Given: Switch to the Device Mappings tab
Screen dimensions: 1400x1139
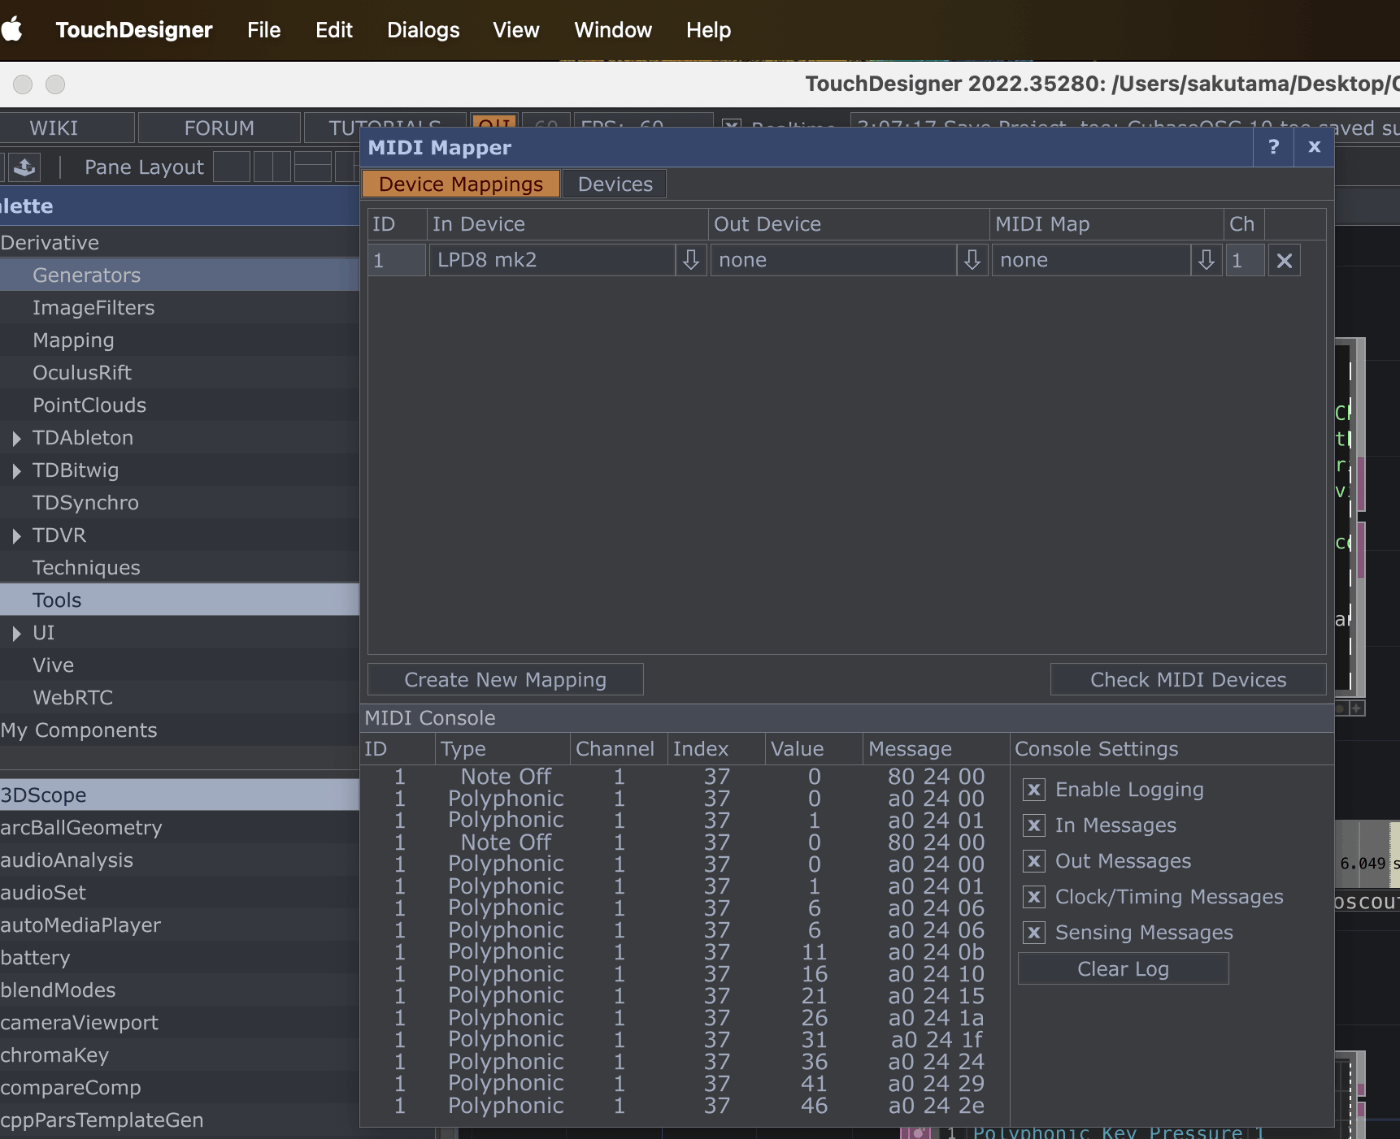Looking at the screenshot, I should (461, 184).
